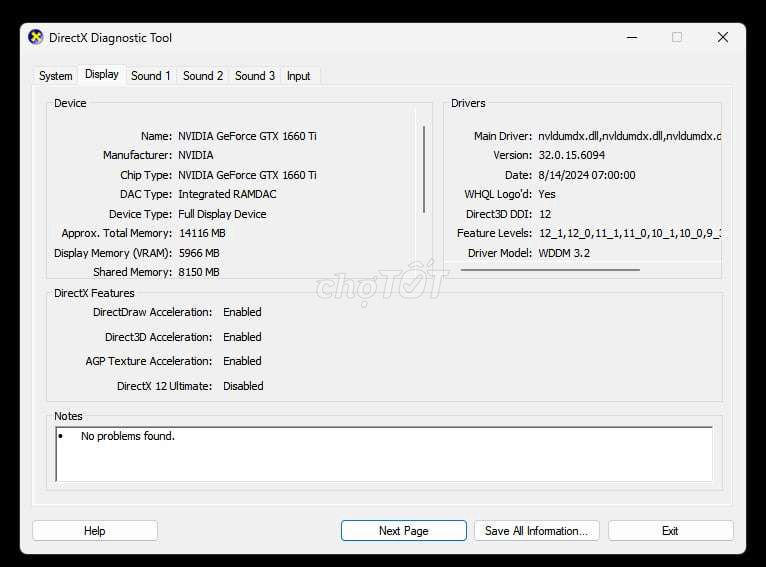The height and width of the screenshot is (567, 766).
Task: Switch to the System tab
Action: pos(56,76)
